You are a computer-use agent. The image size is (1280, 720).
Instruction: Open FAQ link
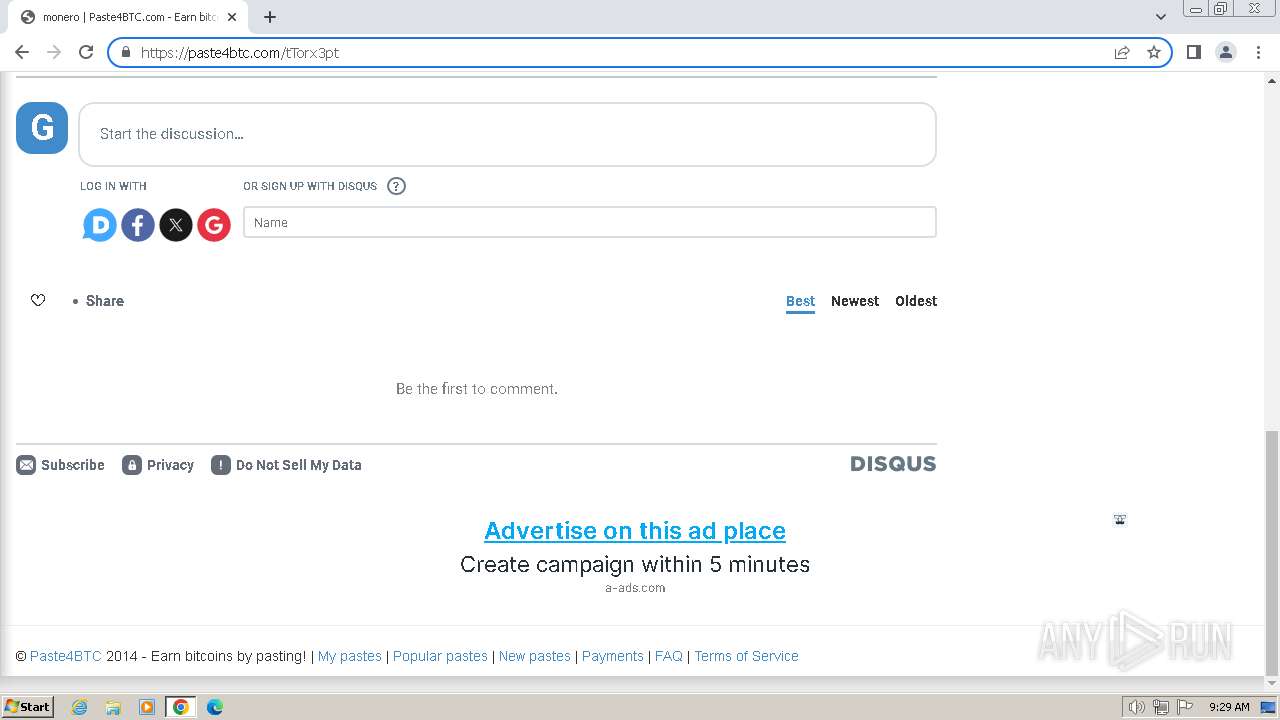point(669,656)
